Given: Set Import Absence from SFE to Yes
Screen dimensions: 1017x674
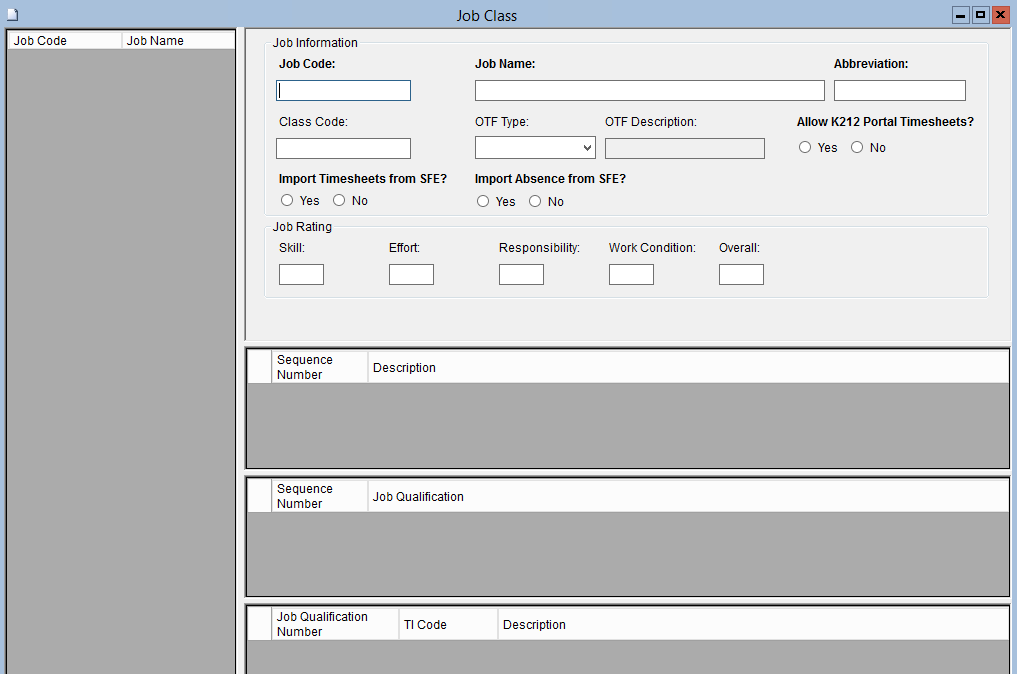Looking at the screenshot, I should [x=483, y=201].
